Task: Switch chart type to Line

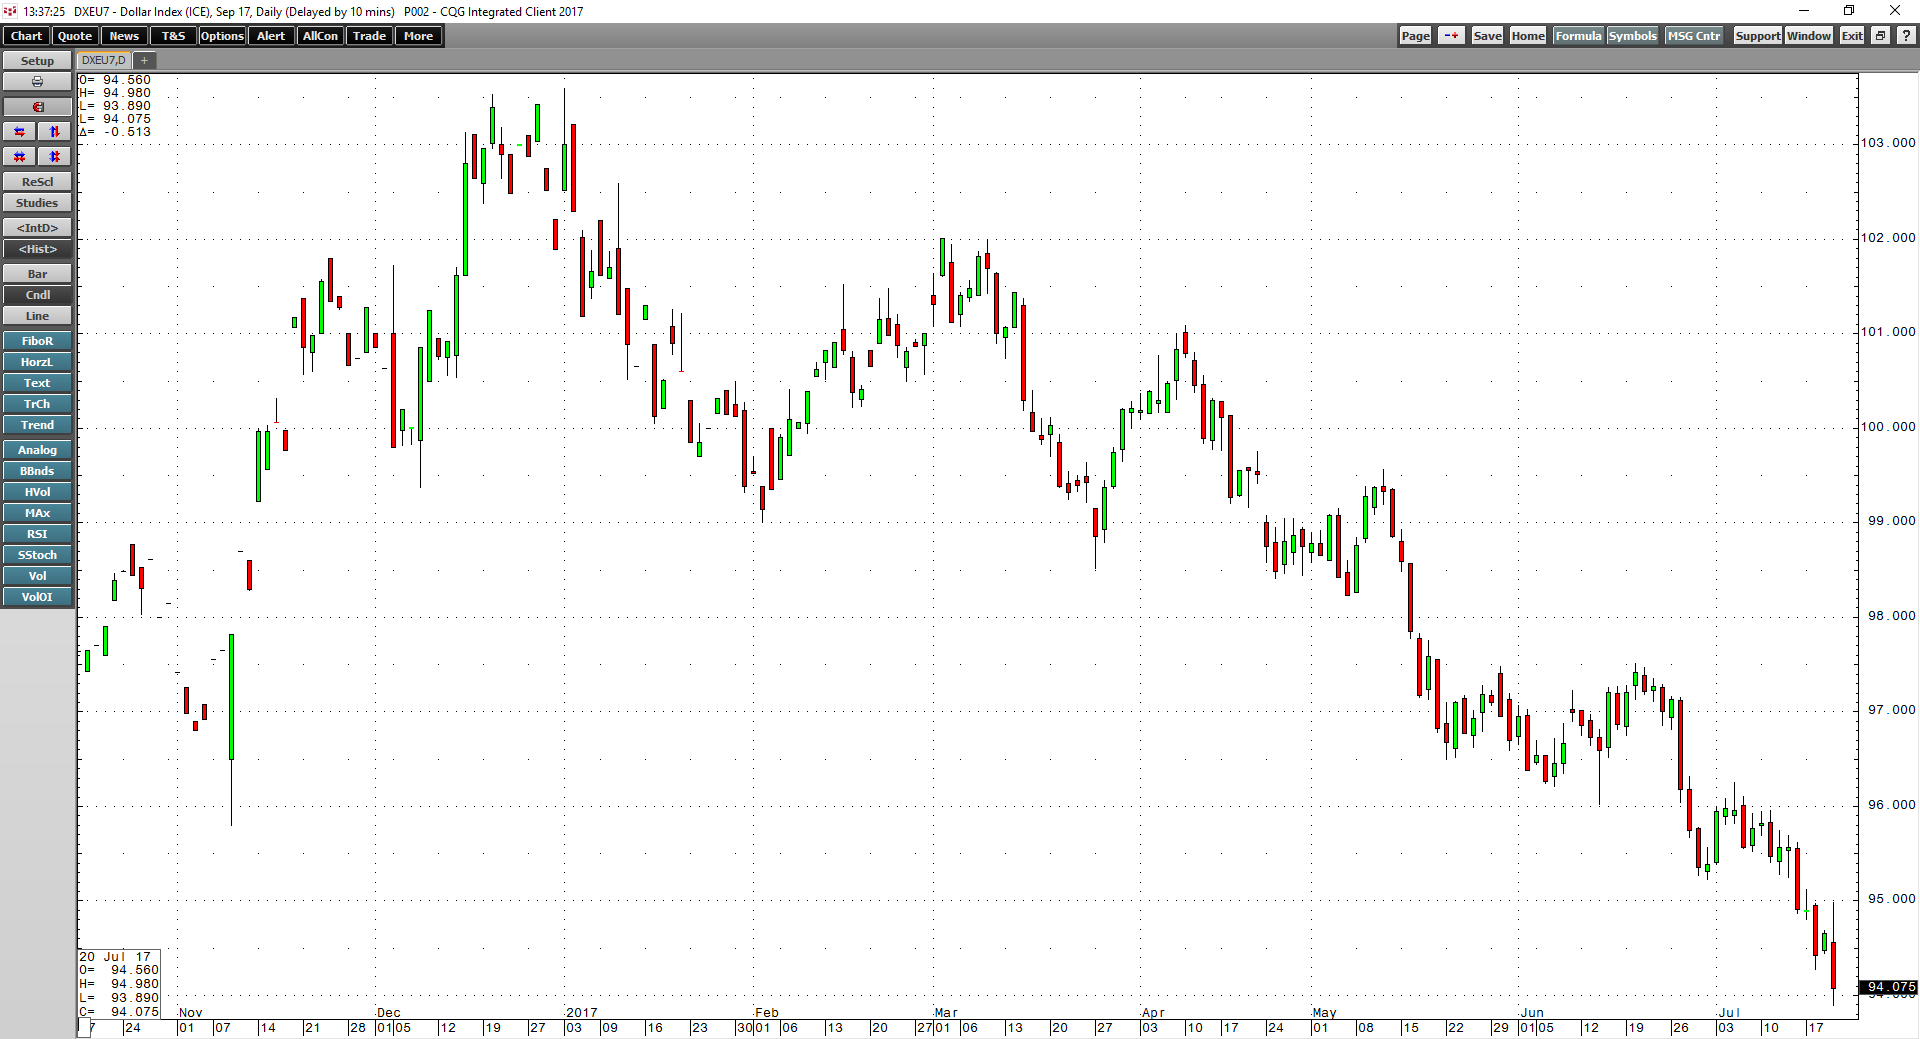Action: point(37,316)
